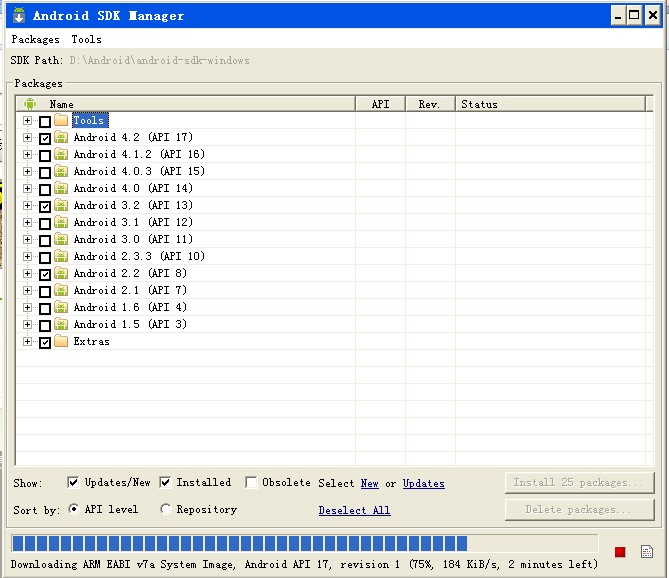Image resolution: width=669 pixels, height=578 pixels.
Task: Select the Android 3.1 (API 12) row label
Action: (133, 222)
